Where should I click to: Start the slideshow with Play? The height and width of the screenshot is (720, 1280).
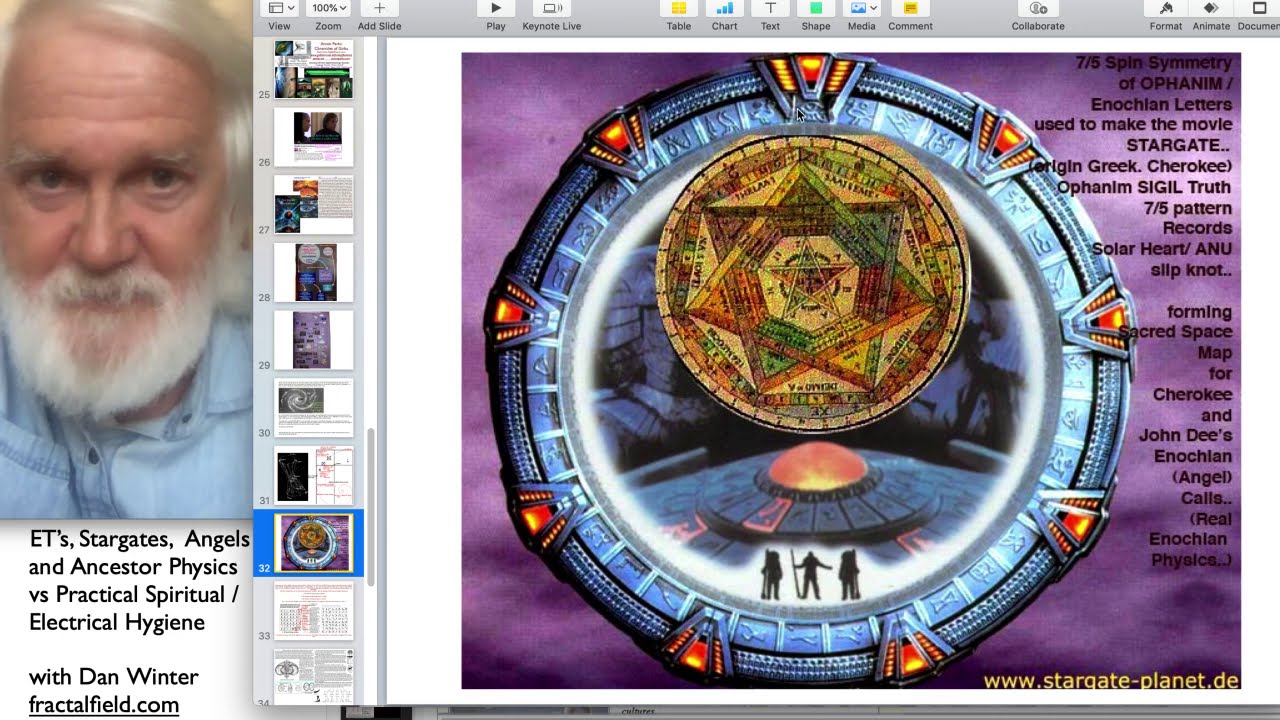(x=495, y=9)
